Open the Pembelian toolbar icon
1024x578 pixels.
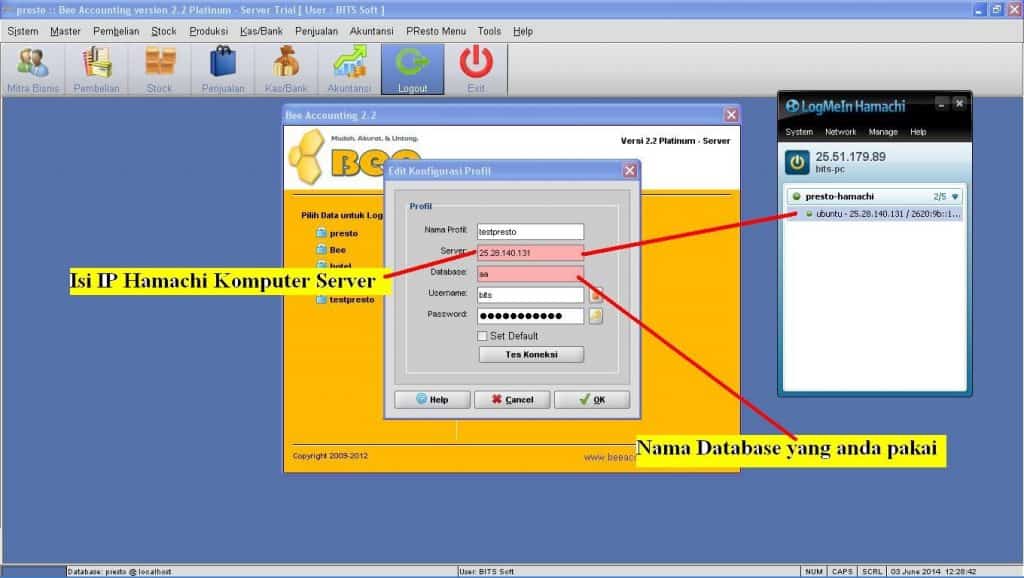point(97,64)
